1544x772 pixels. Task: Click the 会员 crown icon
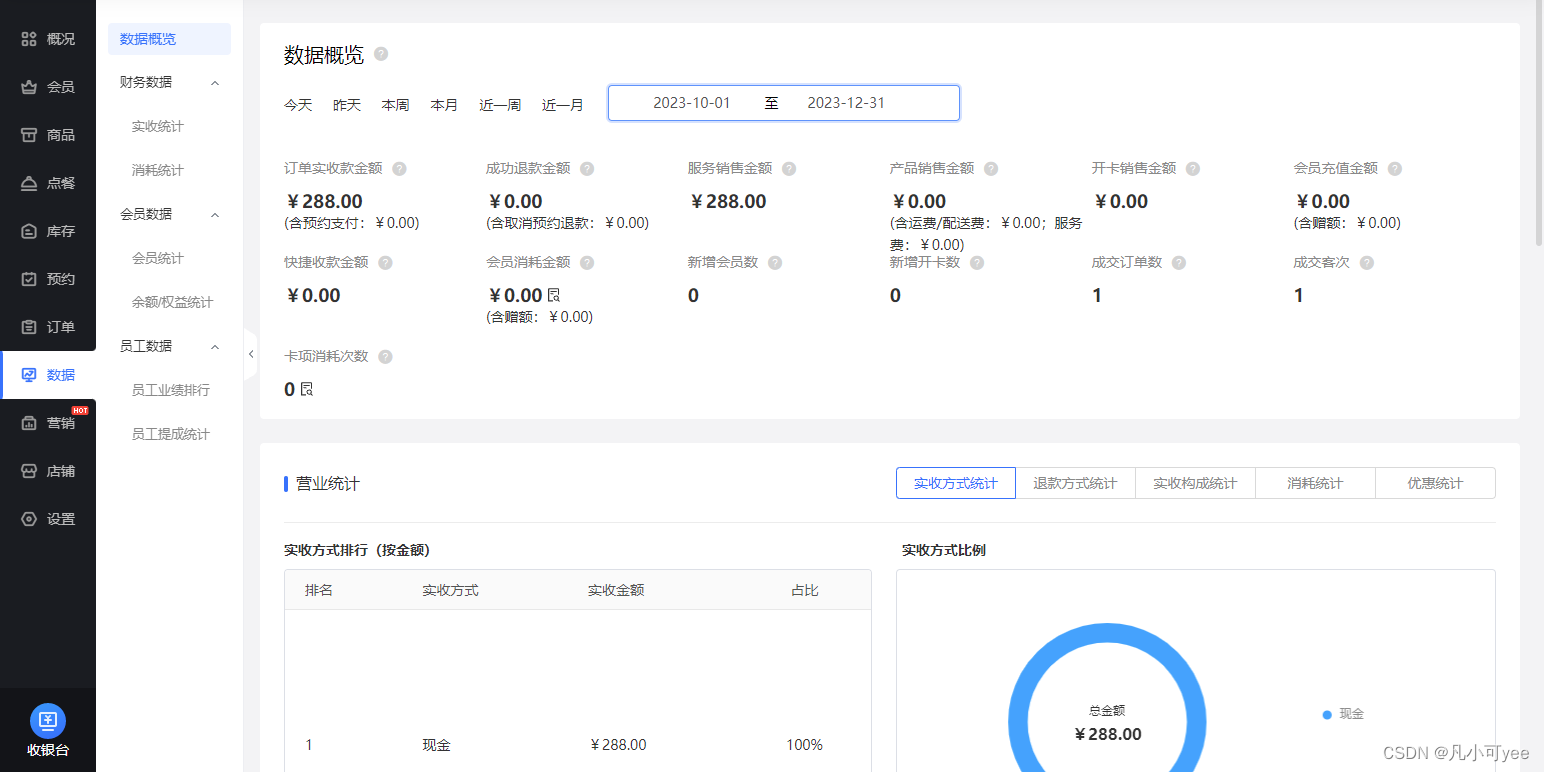(29, 87)
